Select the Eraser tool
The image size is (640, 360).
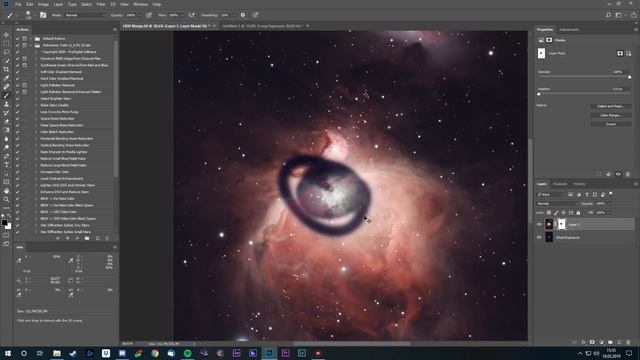coord(6,121)
